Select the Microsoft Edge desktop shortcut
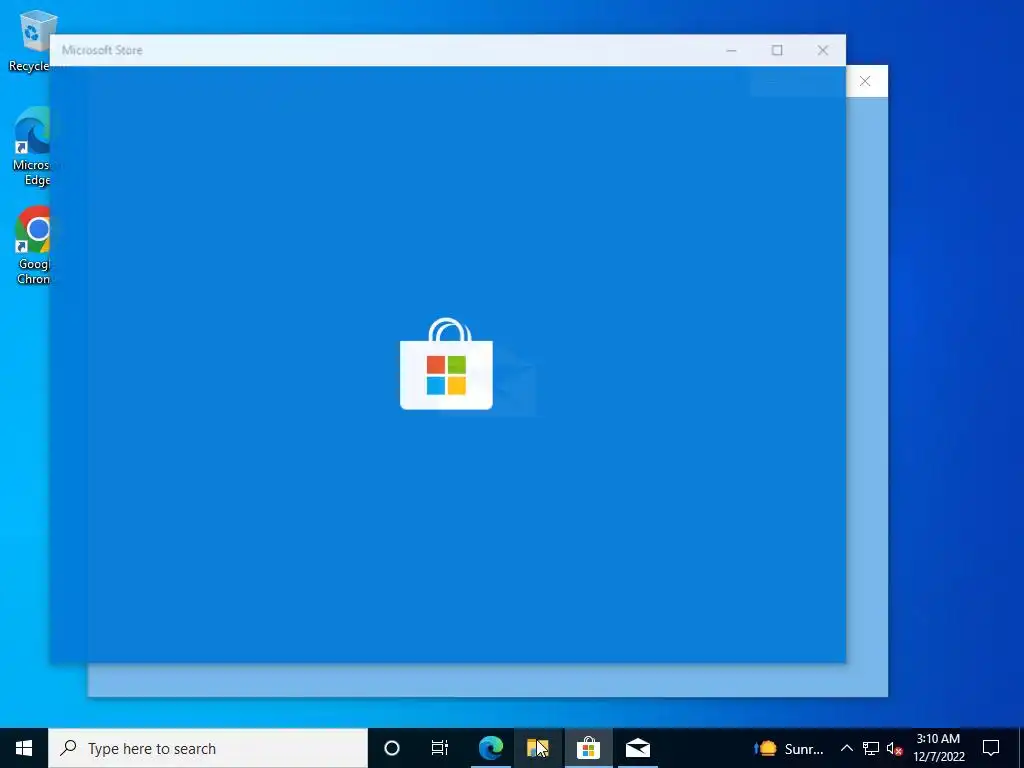 pos(31,146)
